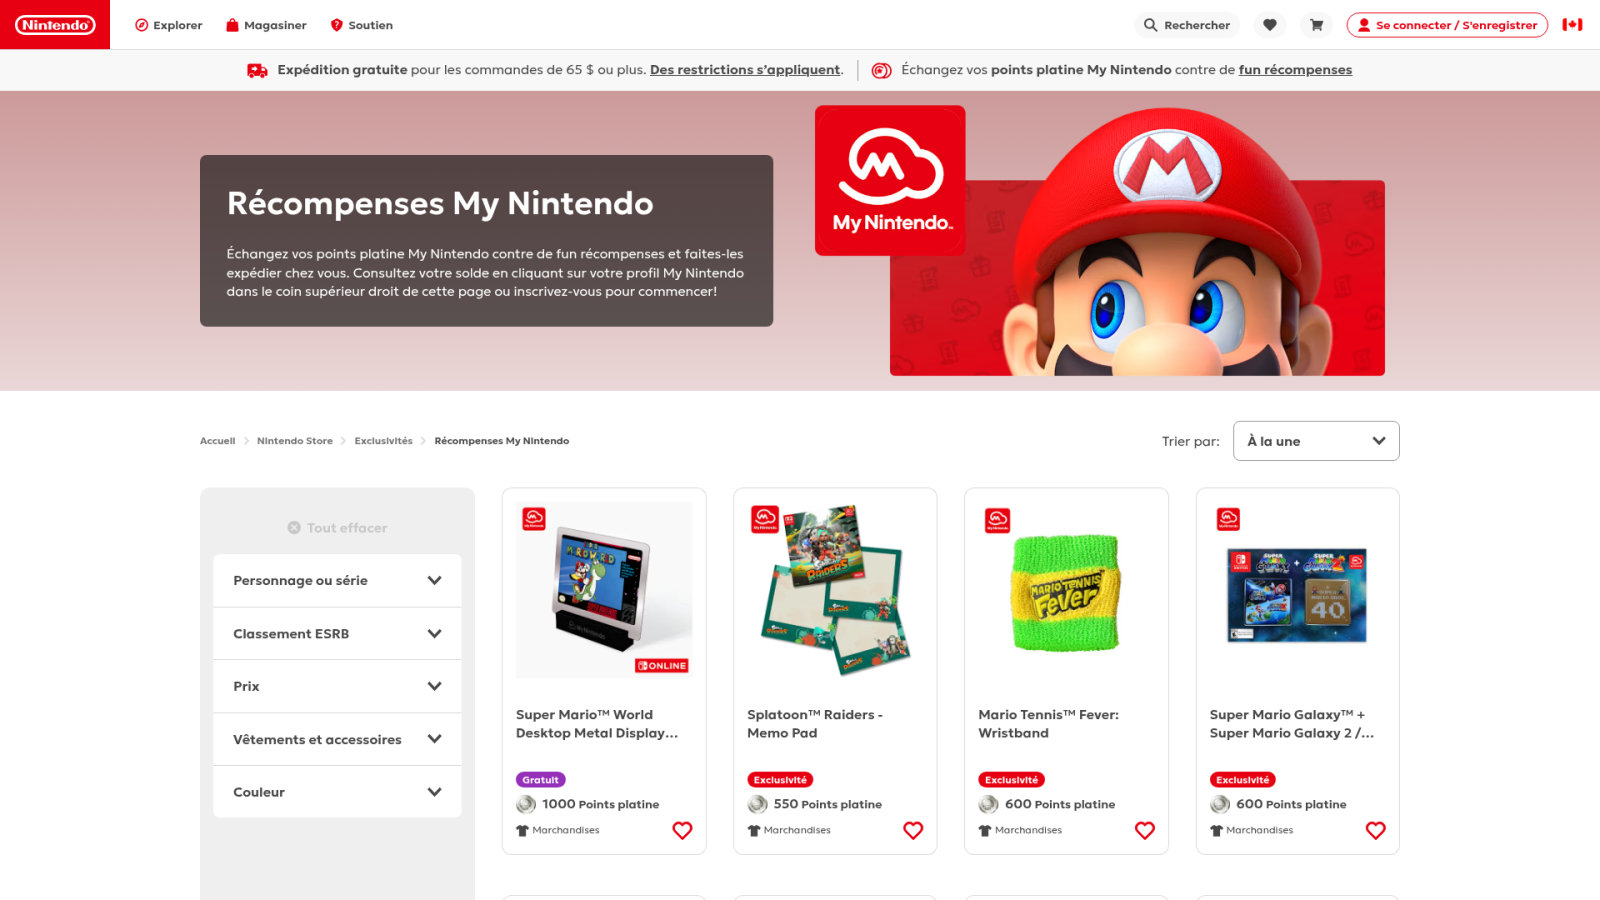Open the wish list heart in header
The height and width of the screenshot is (900, 1600).
pos(1270,25)
